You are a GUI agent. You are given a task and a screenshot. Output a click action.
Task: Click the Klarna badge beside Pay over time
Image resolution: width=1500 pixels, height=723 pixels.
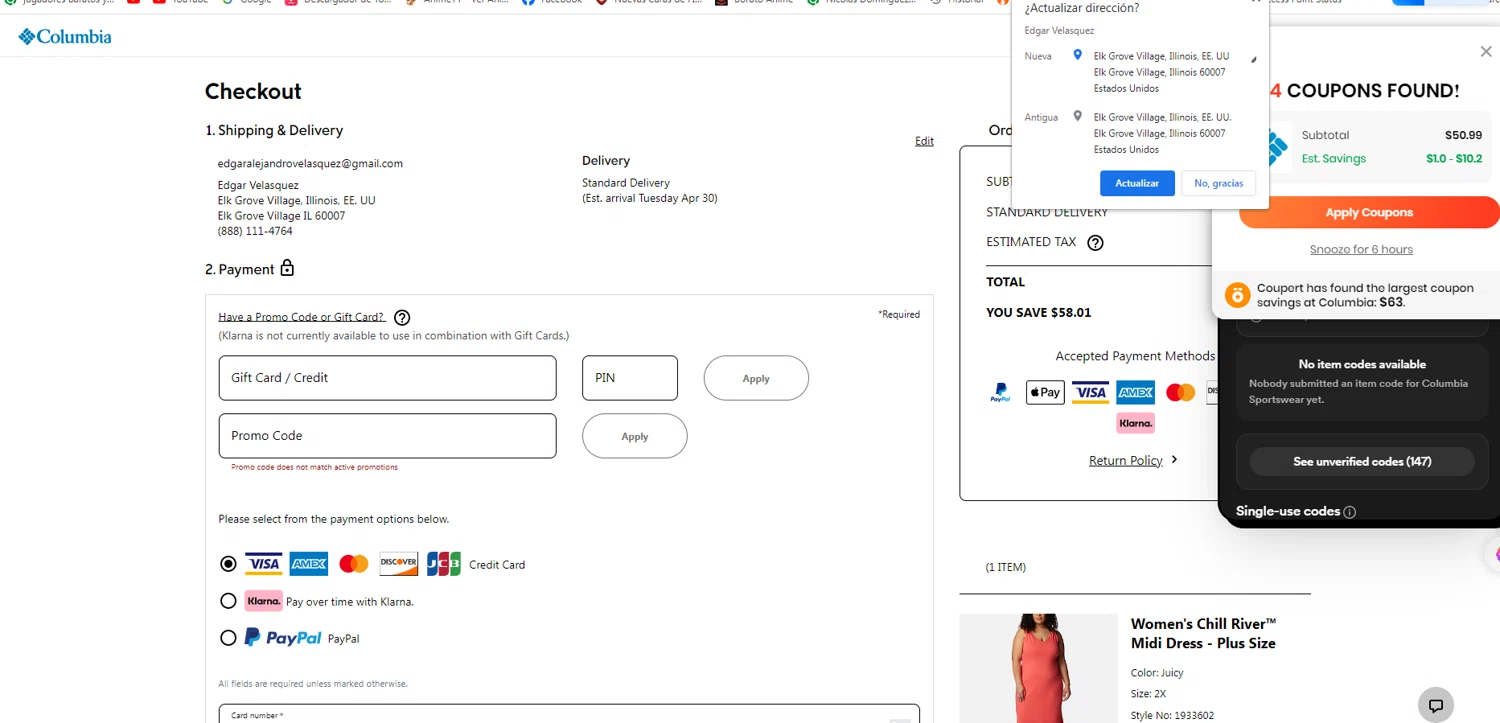[264, 601]
